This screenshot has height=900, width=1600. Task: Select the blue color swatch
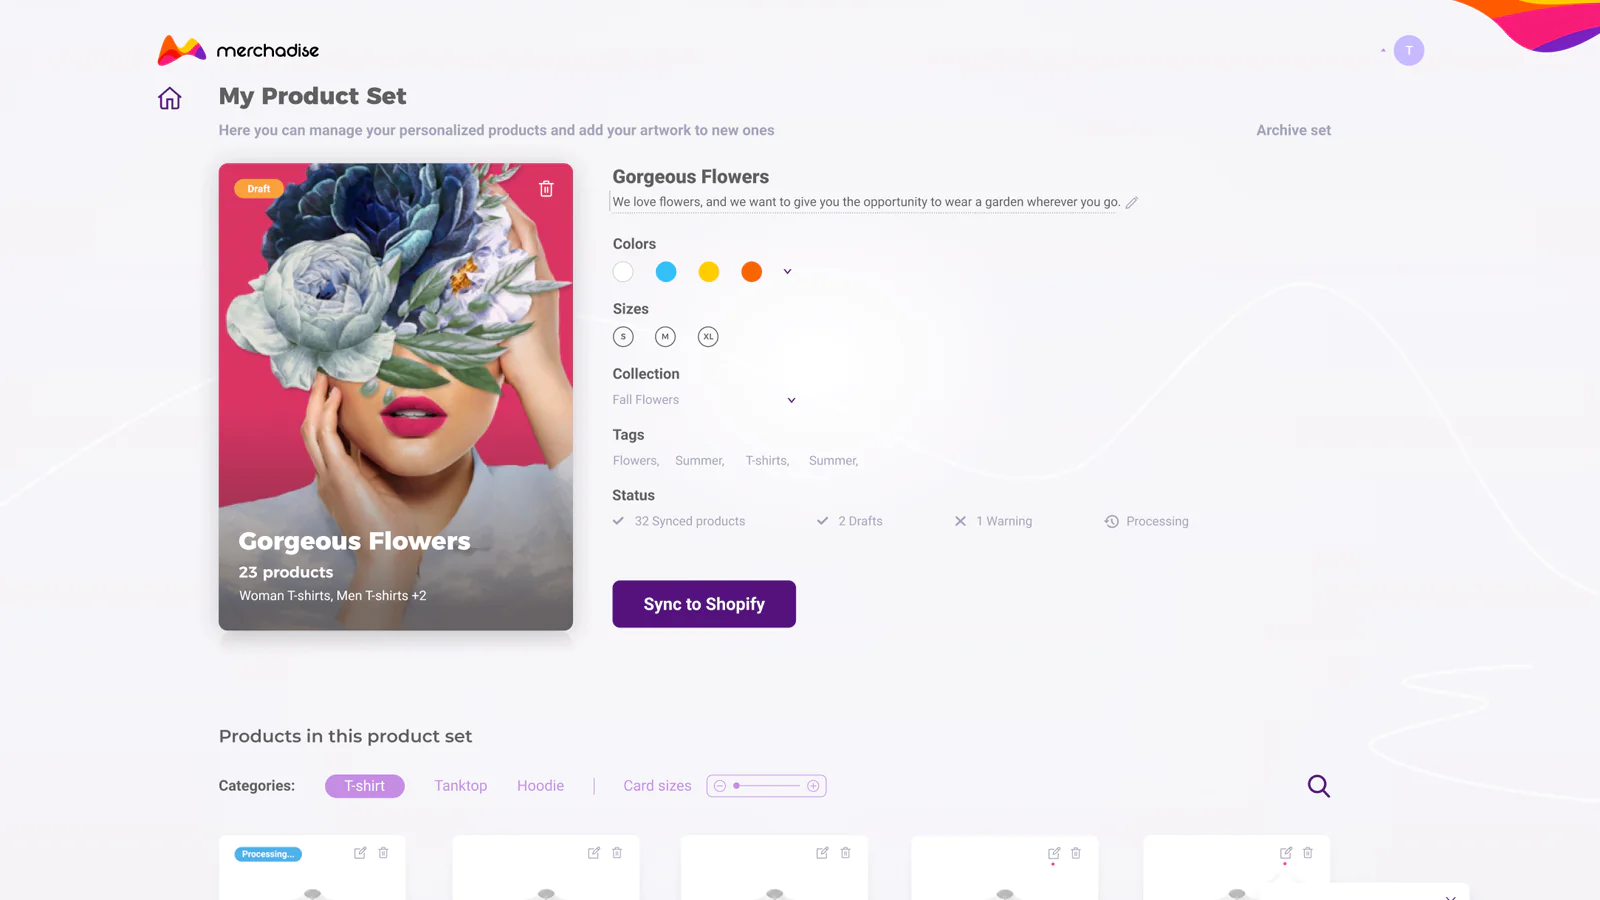point(666,272)
